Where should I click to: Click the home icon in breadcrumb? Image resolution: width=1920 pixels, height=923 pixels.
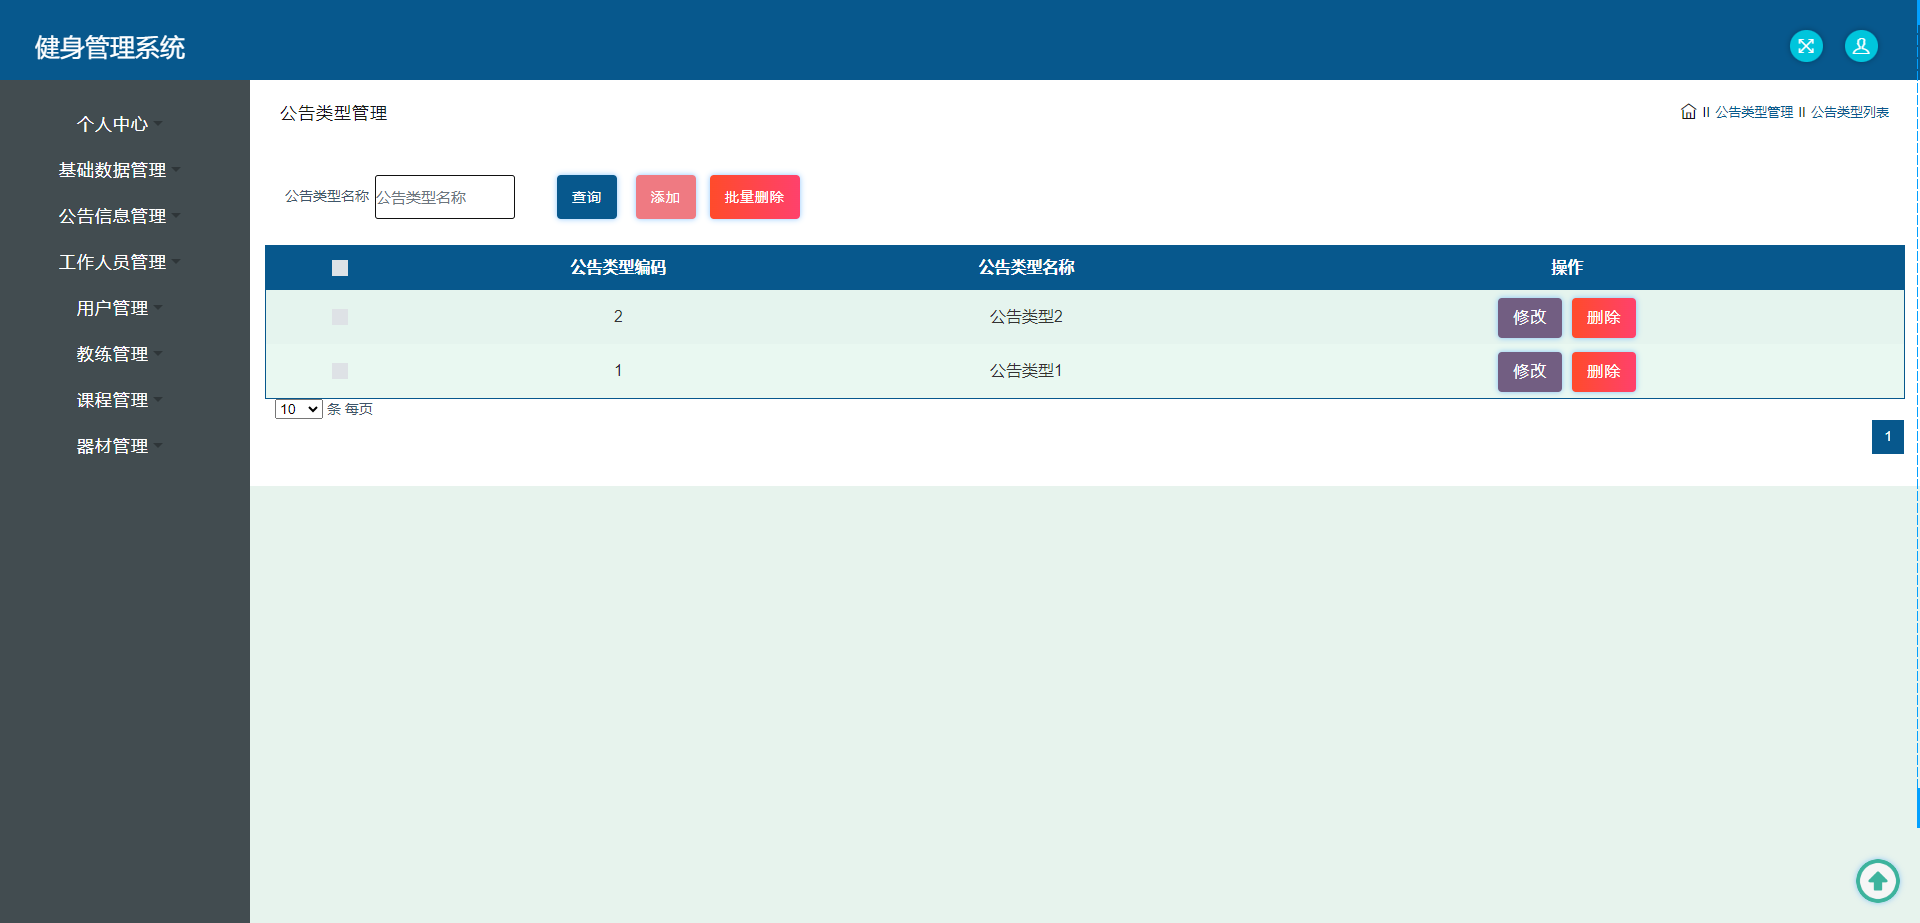1688,112
